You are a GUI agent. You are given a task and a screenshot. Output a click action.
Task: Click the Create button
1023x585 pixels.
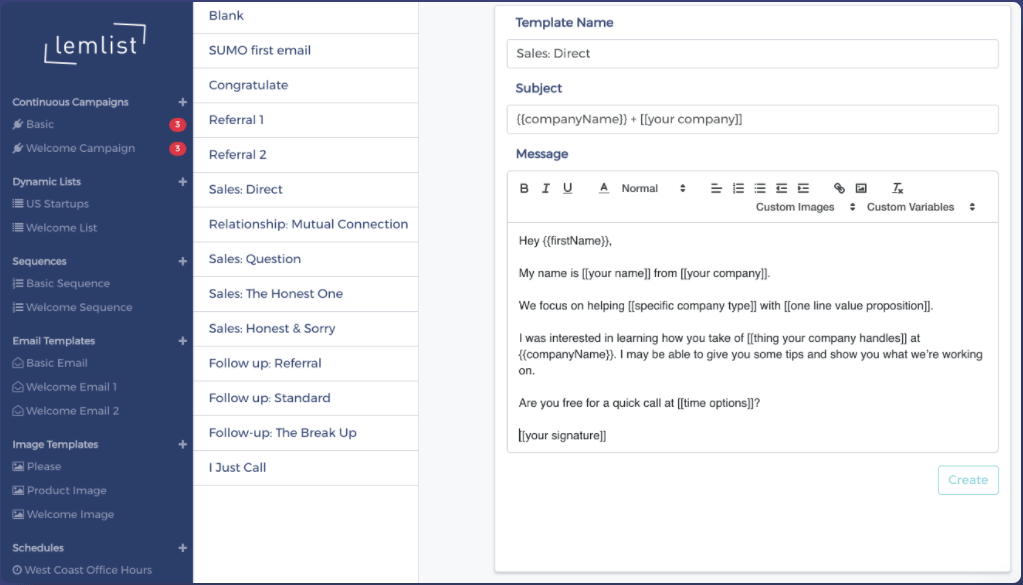coord(967,480)
